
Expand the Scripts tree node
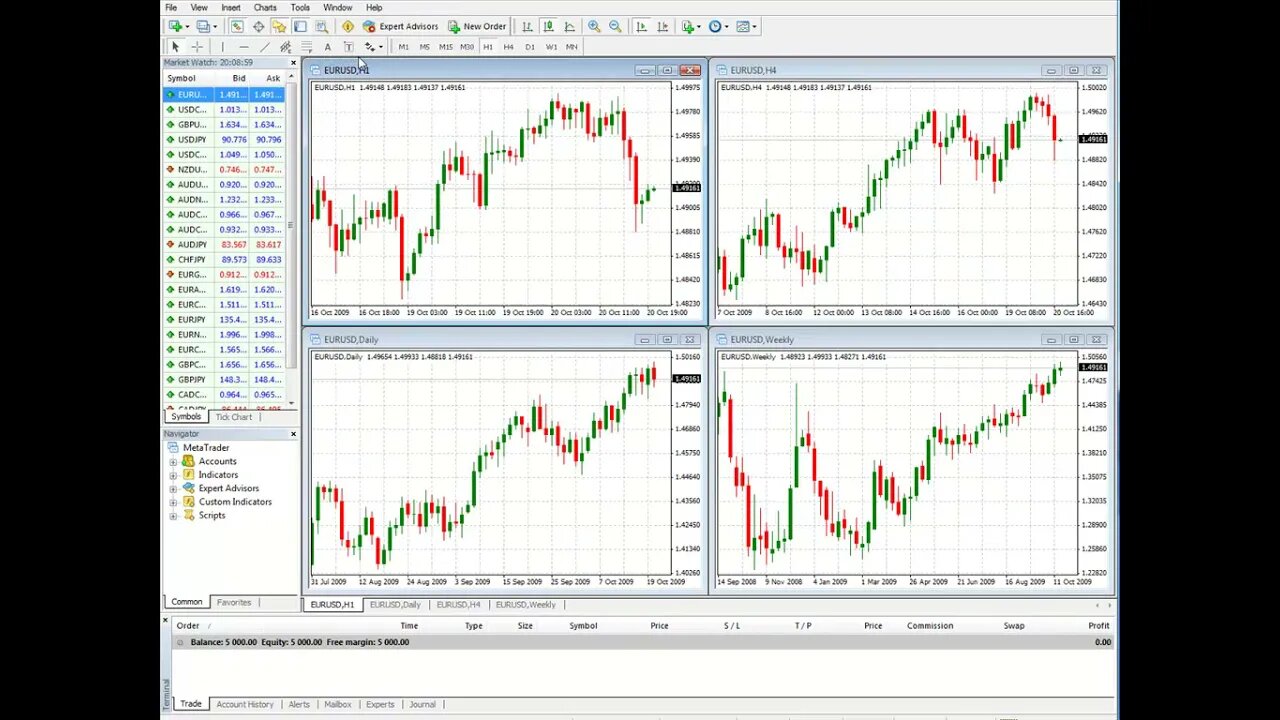[173, 516]
